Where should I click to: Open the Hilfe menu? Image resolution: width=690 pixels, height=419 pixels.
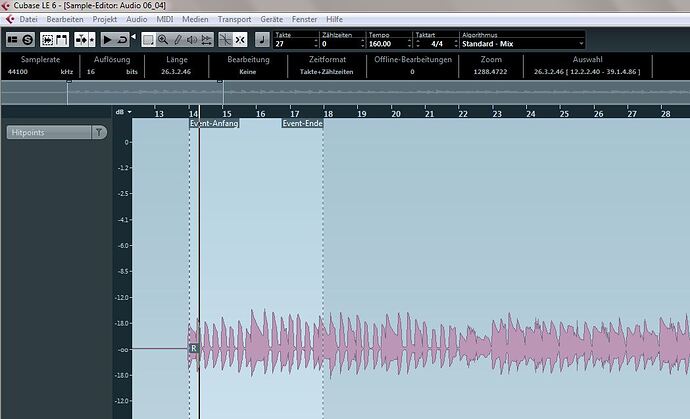(334, 19)
